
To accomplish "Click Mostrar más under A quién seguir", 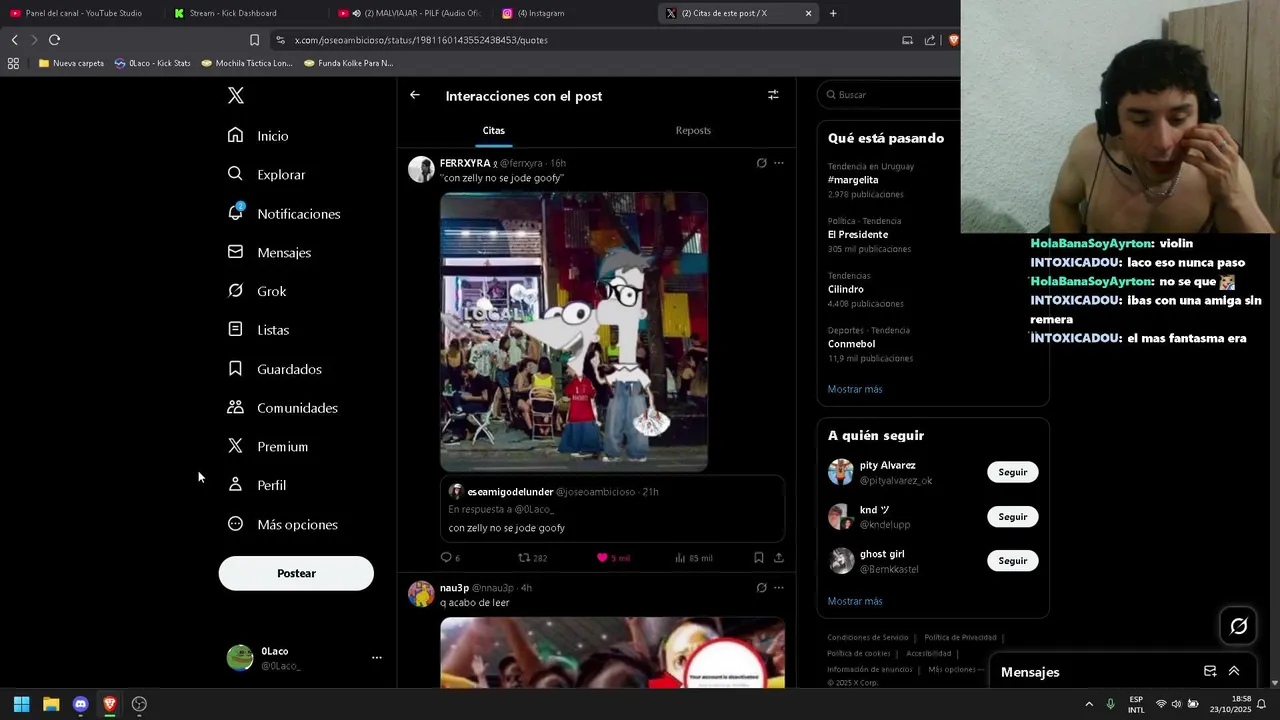I will [x=855, y=601].
